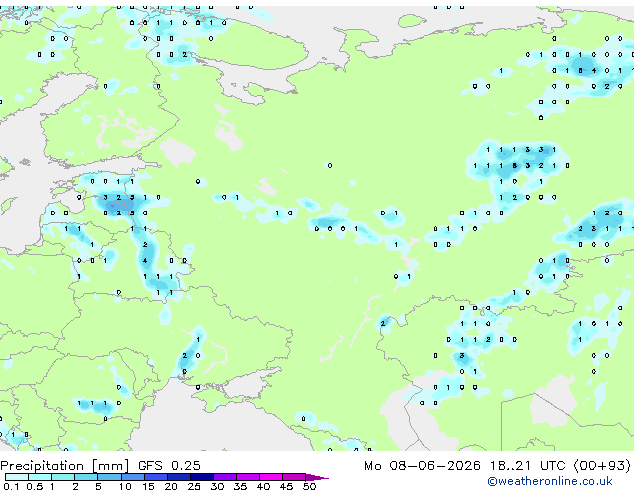Select the 10–15 mm legend color swatch
634x490 pixels.
pyautogui.click(x=132, y=477)
